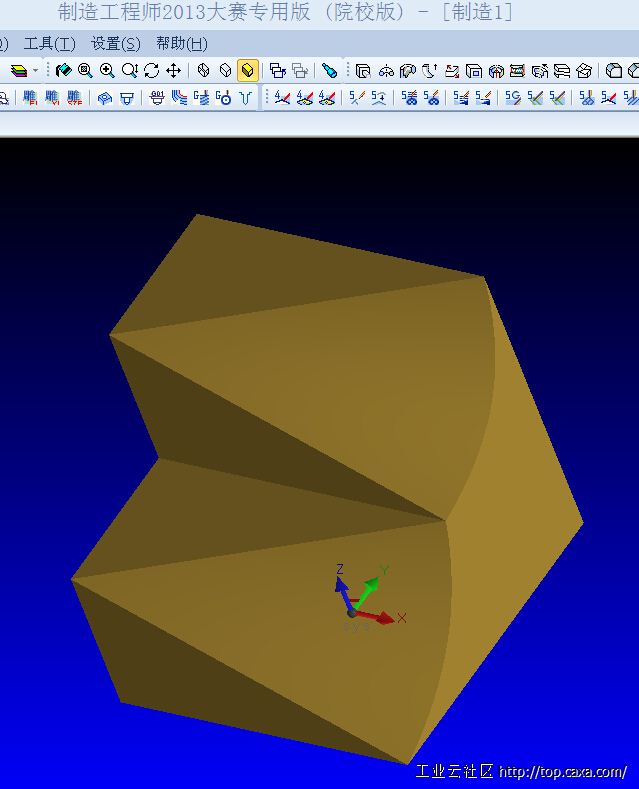Open the 工具(T) menu
Viewport: 639px width, 789px height.
[49, 44]
